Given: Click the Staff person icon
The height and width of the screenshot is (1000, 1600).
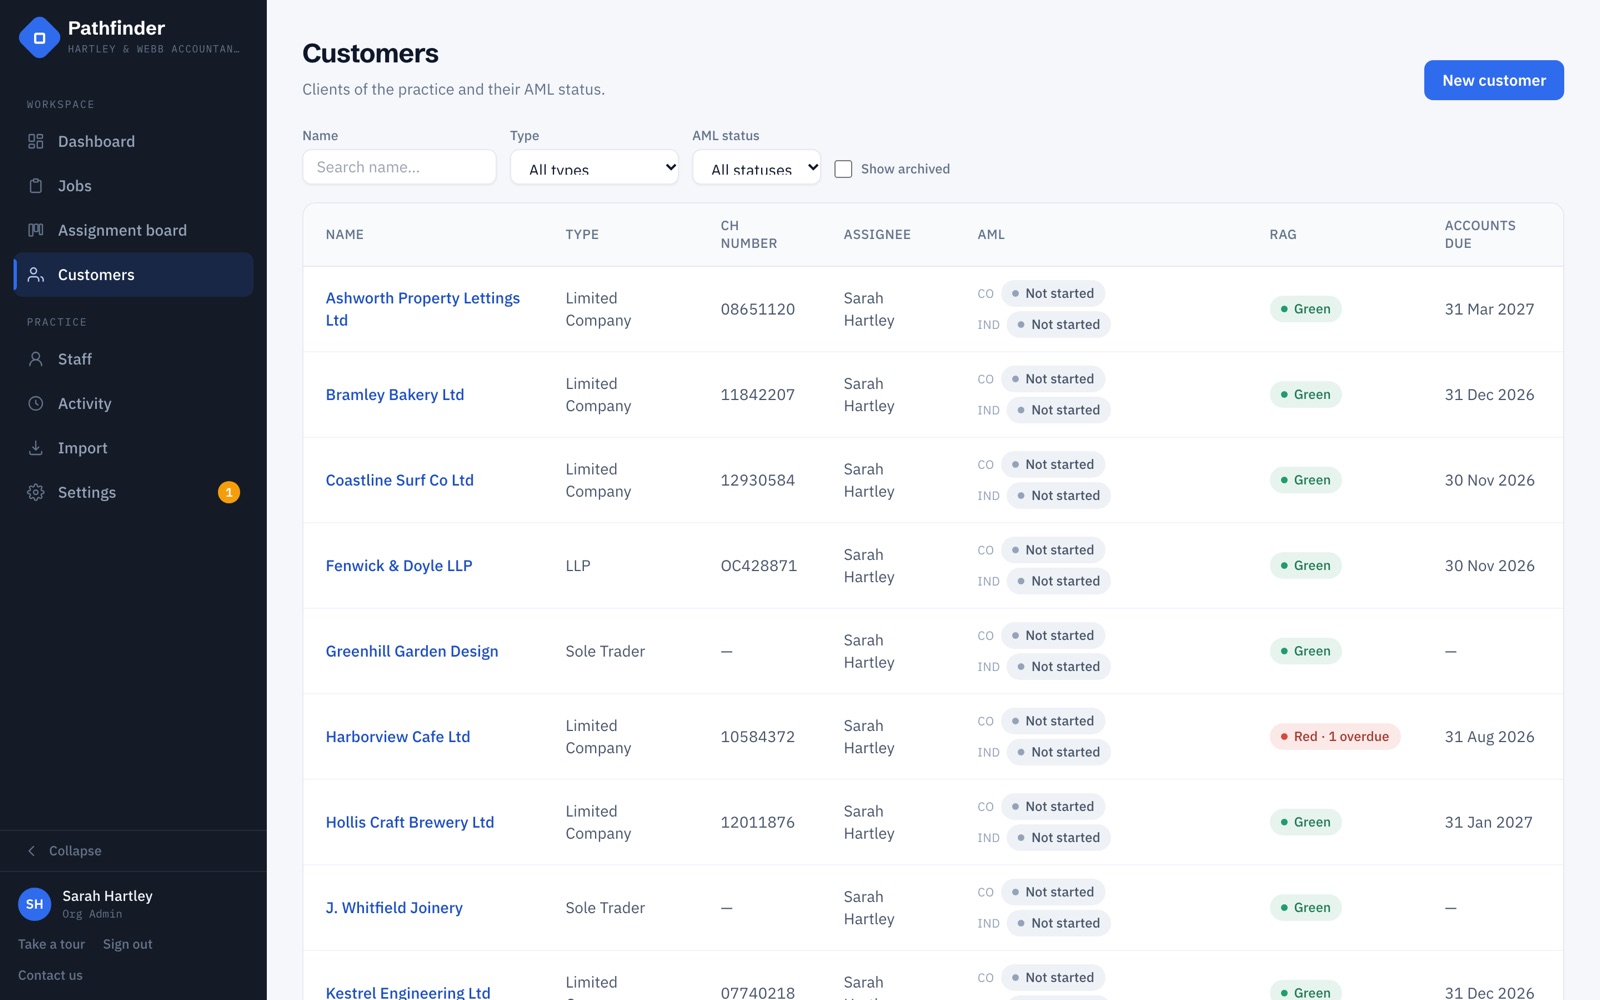Looking at the screenshot, I should [x=36, y=359].
